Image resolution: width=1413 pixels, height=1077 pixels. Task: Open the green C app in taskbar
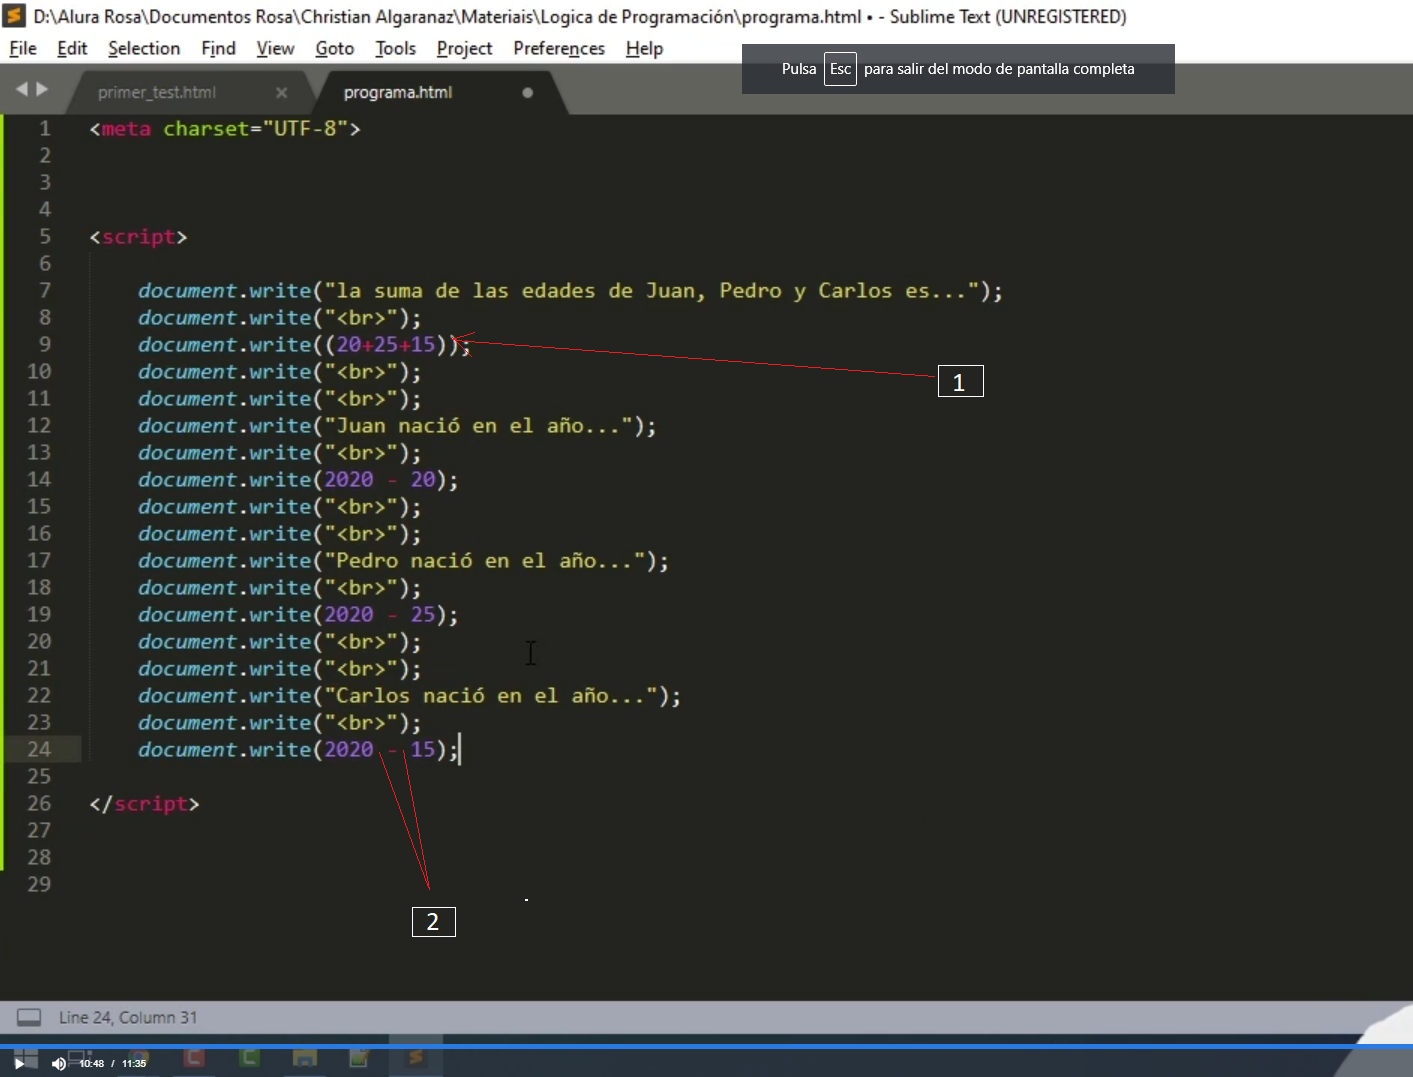pos(250,1057)
